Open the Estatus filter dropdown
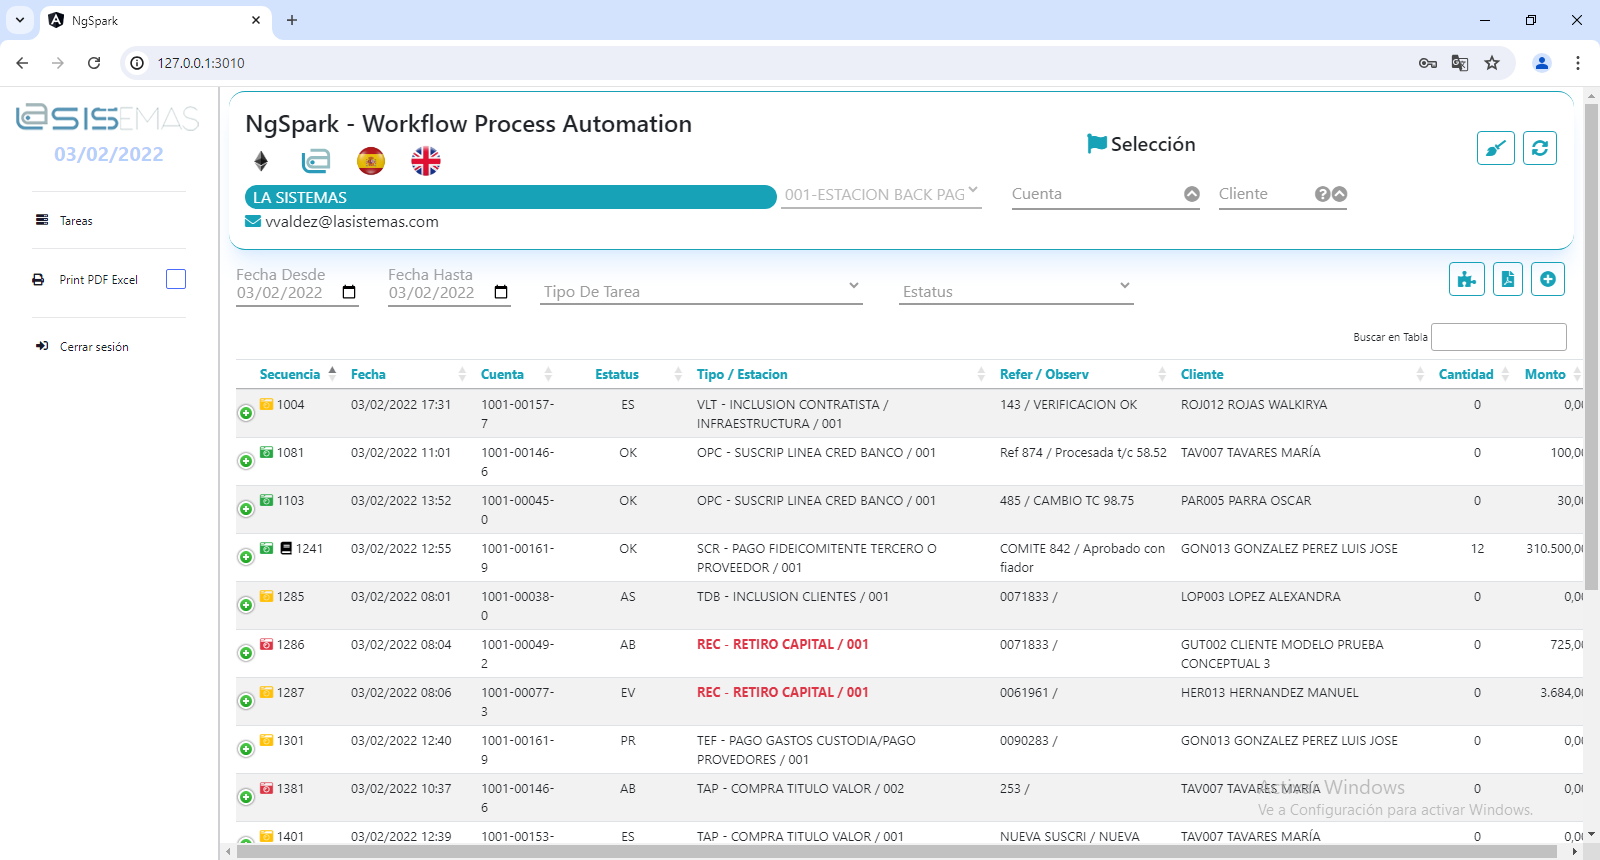 click(1015, 291)
